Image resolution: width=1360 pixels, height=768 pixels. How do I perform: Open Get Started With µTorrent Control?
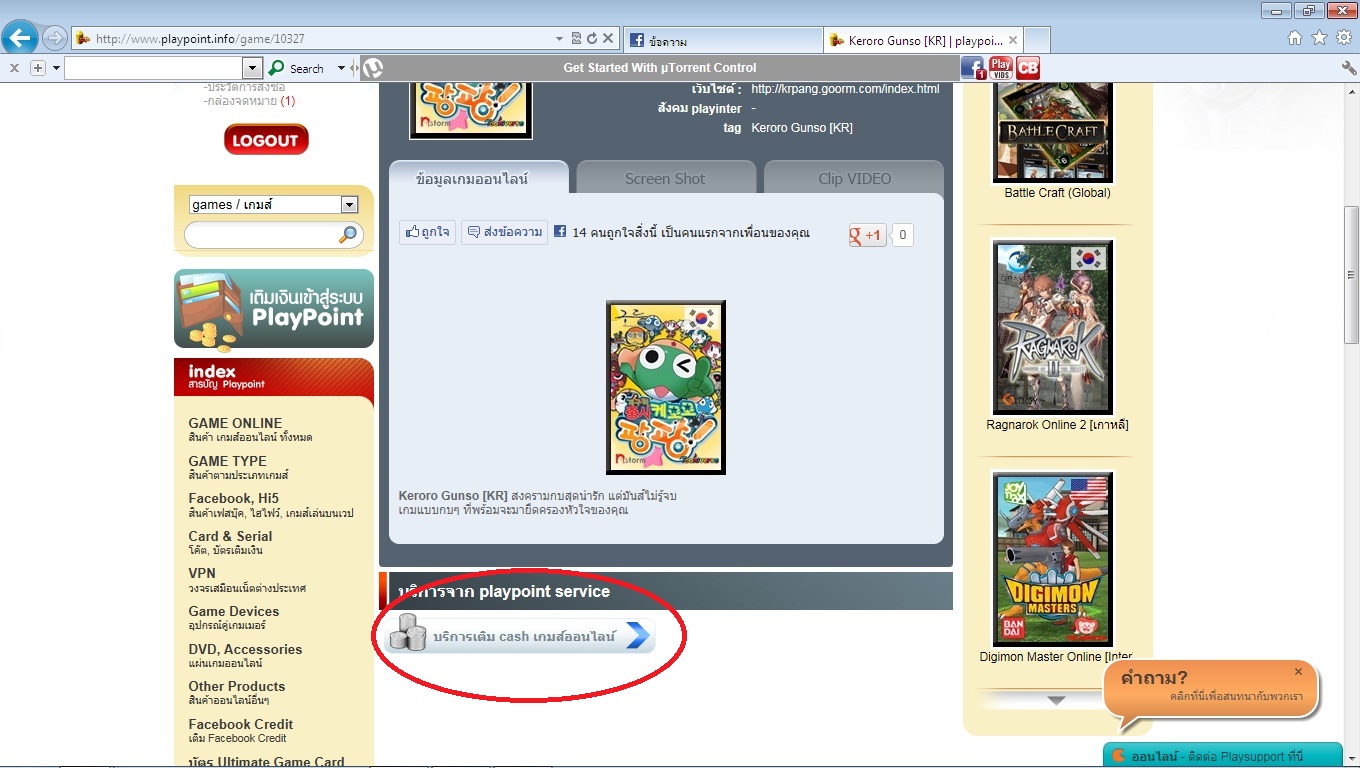[x=660, y=68]
